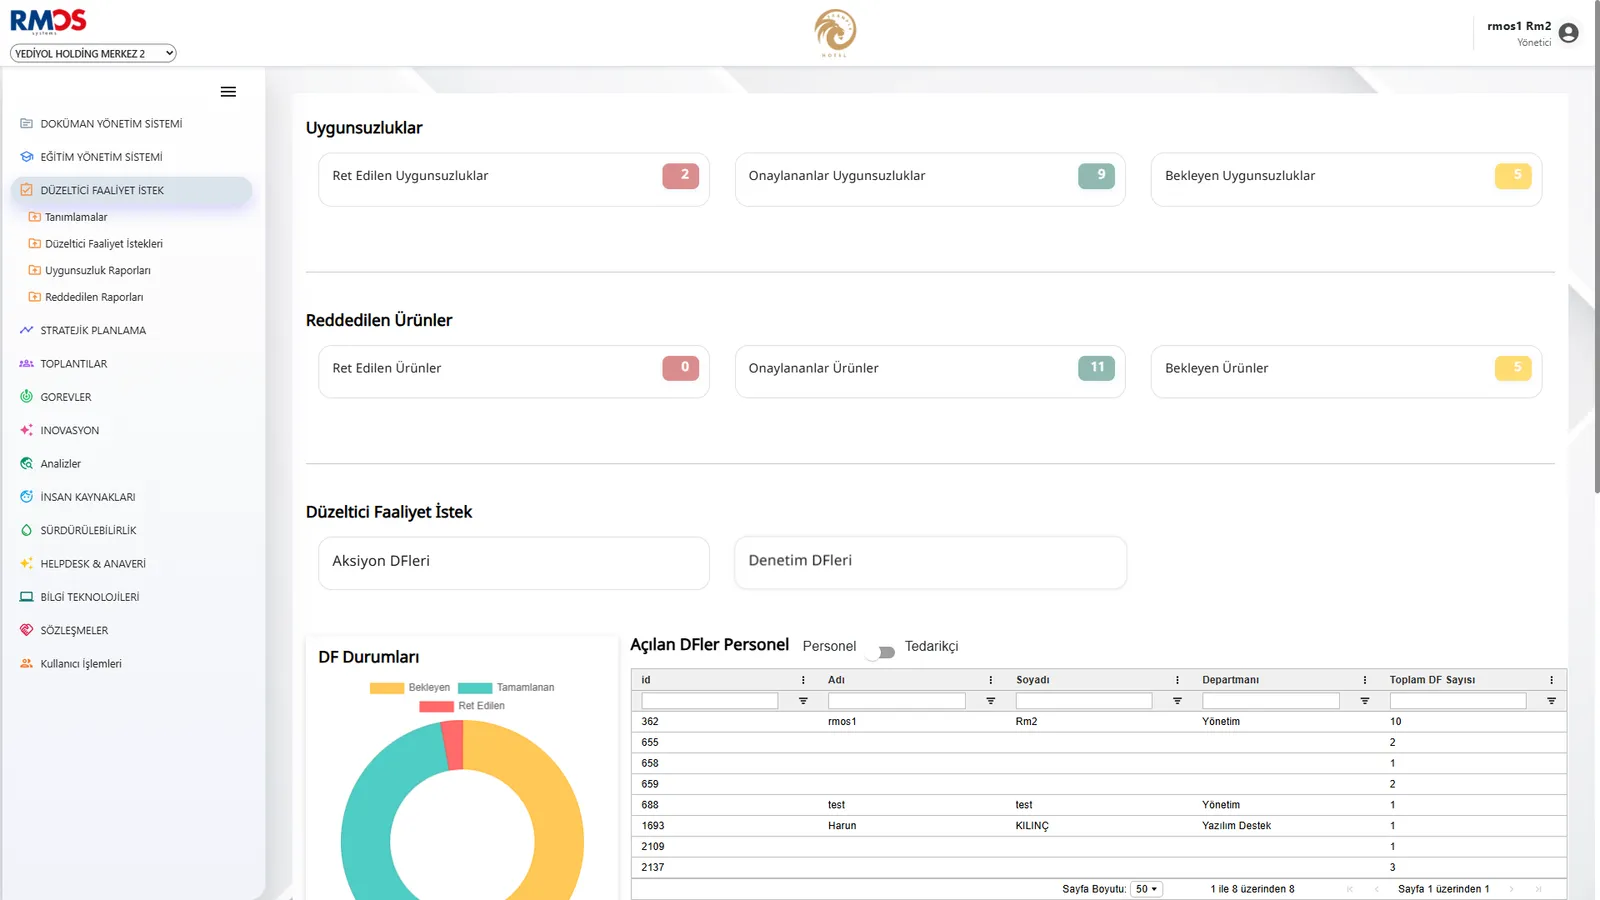
Task: Click the RMOS logo
Action: point(48,21)
